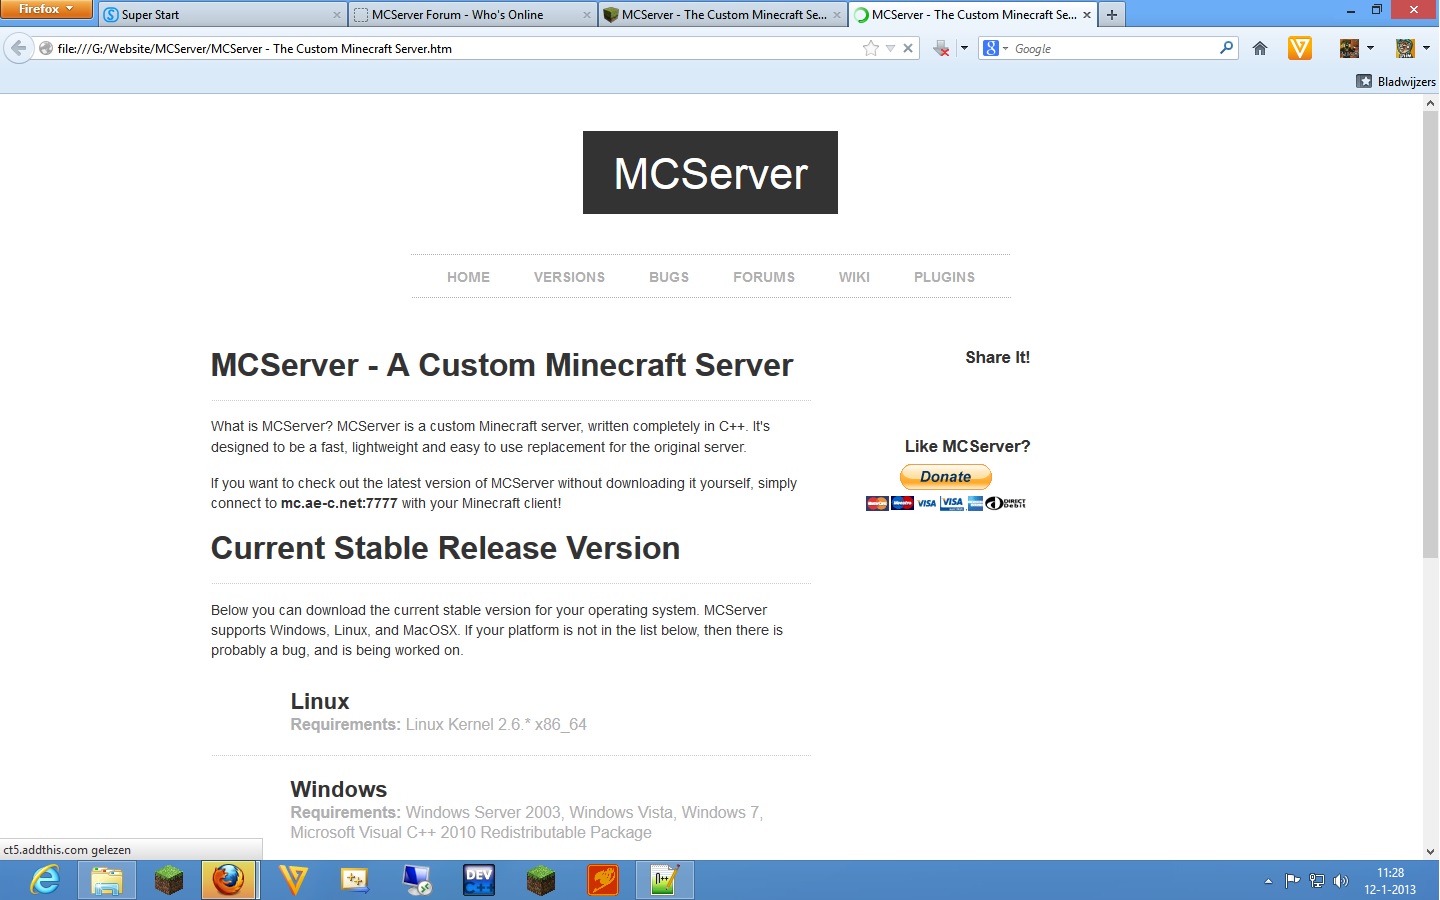Click the Google search input field
Image resolution: width=1440 pixels, height=900 pixels.
click(1112, 48)
